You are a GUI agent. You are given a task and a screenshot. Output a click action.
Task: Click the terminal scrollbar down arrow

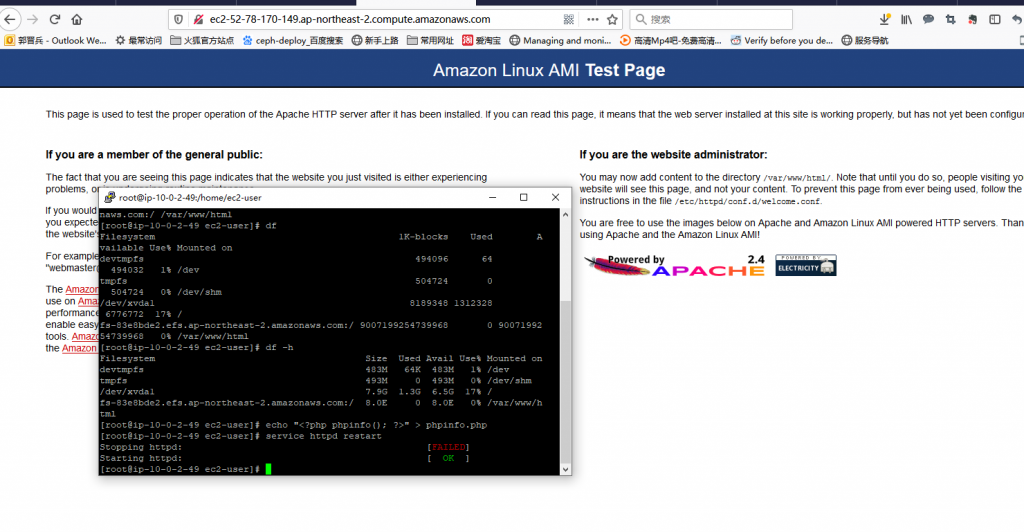(566, 469)
